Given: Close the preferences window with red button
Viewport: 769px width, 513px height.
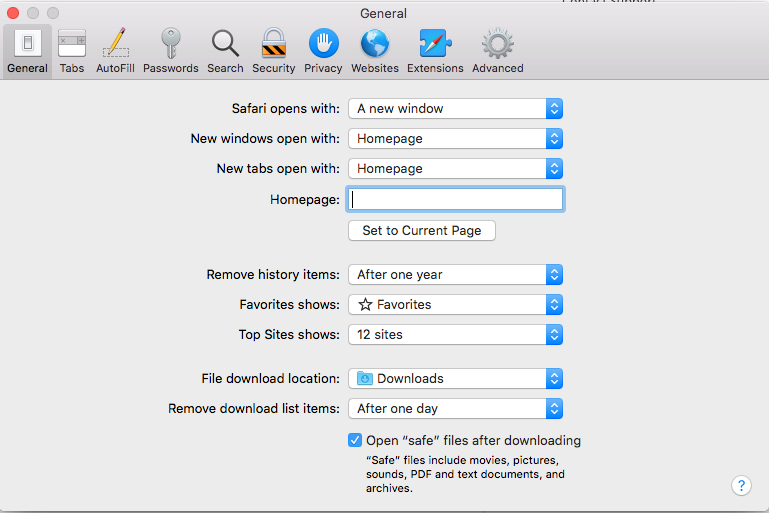Looking at the screenshot, I should click(x=13, y=13).
